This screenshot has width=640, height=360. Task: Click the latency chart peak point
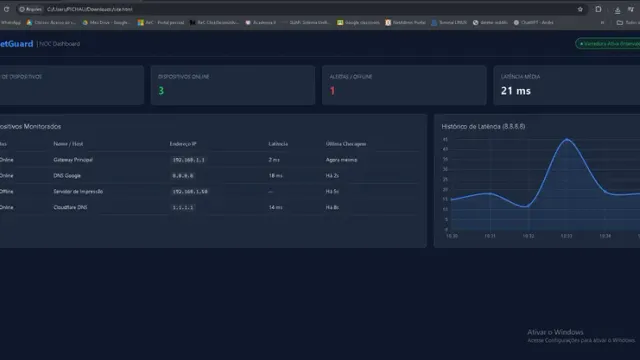coord(567,140)
